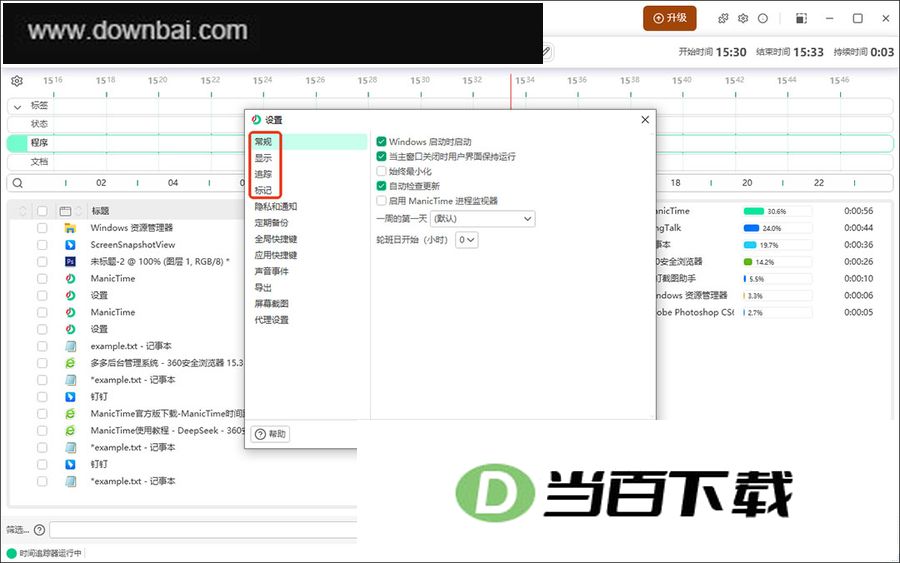Open 应用快捷键 settings category
The image size is (900, 563).
(276, 255)
